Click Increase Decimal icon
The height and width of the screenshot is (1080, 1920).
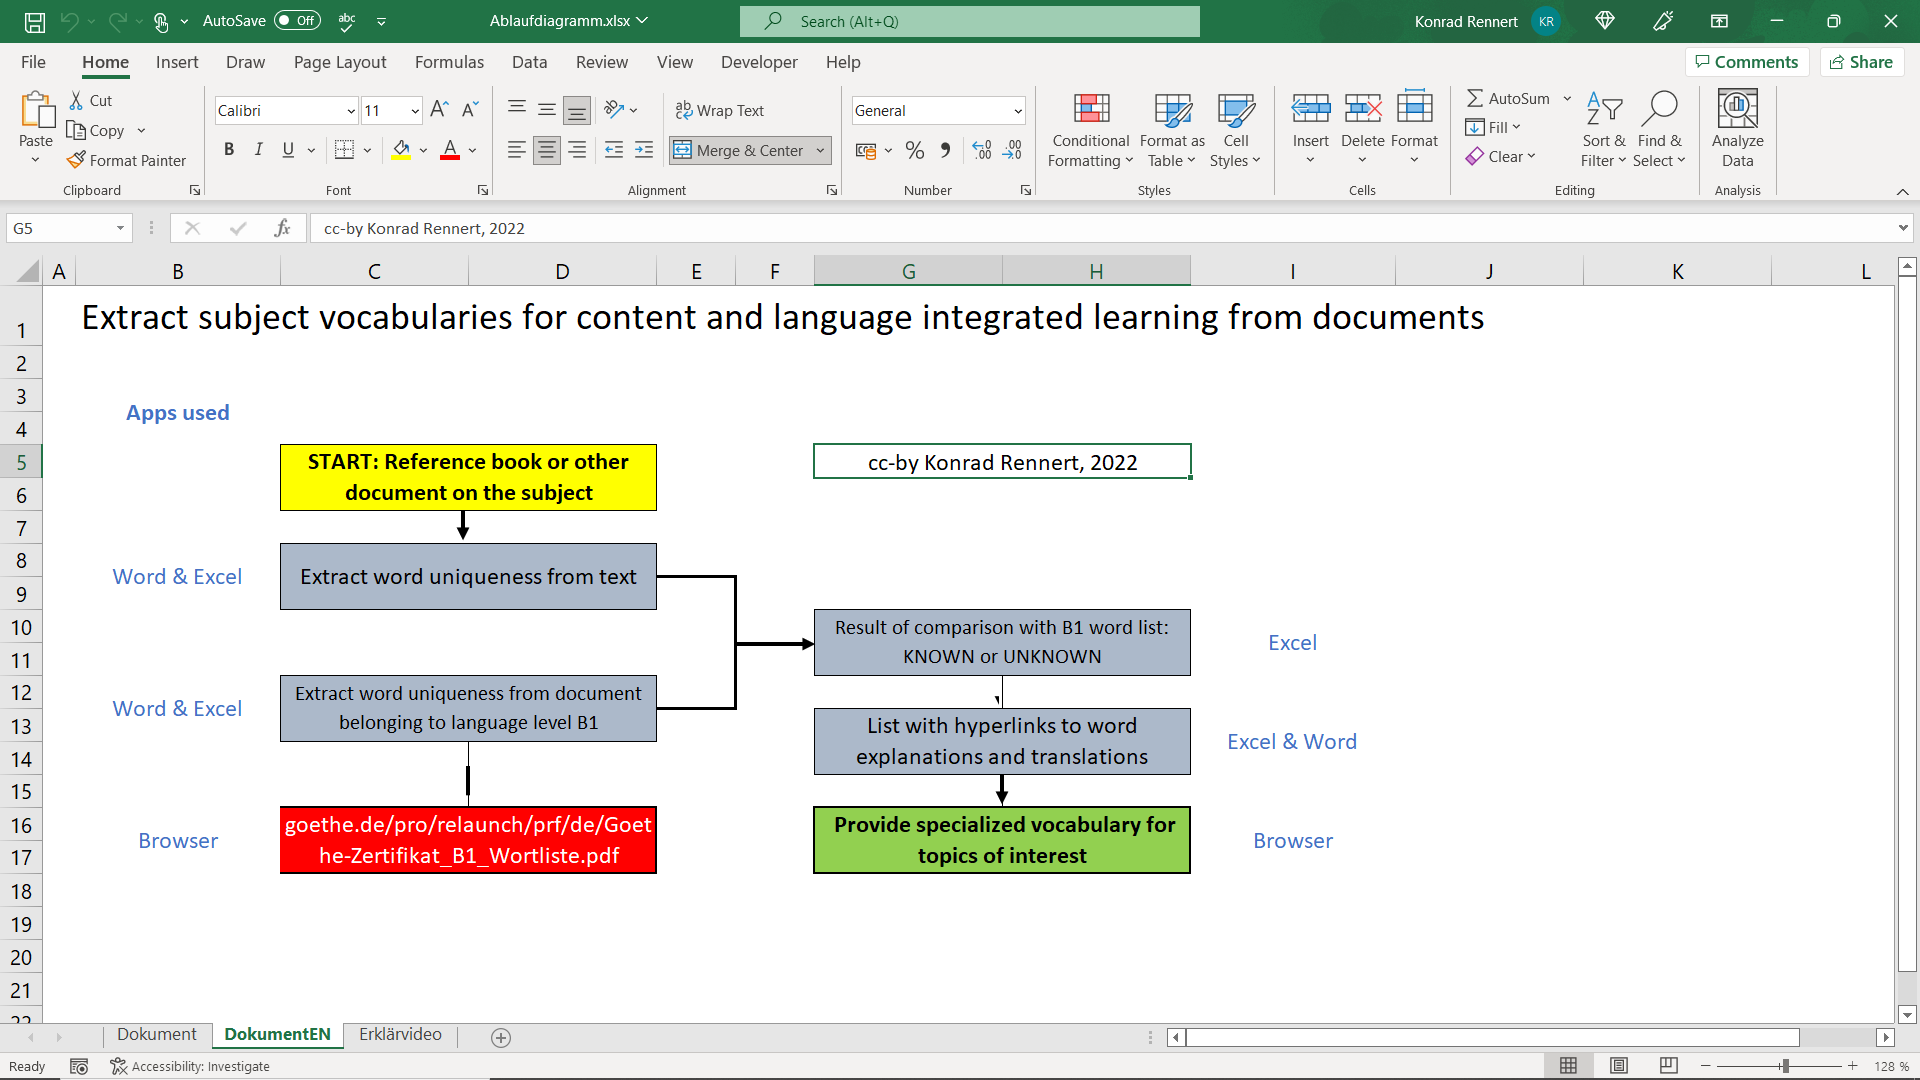(982, 150)
